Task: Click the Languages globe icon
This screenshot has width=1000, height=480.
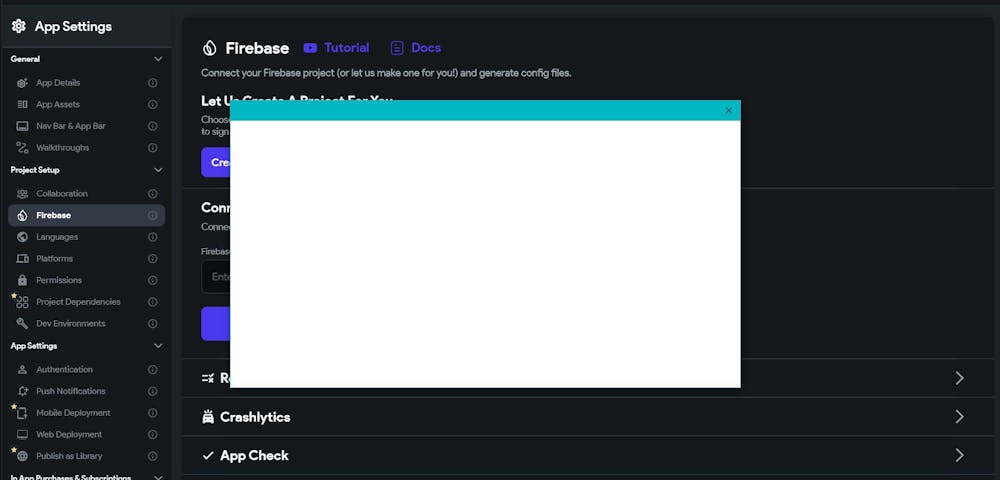Action: point(22,237)
